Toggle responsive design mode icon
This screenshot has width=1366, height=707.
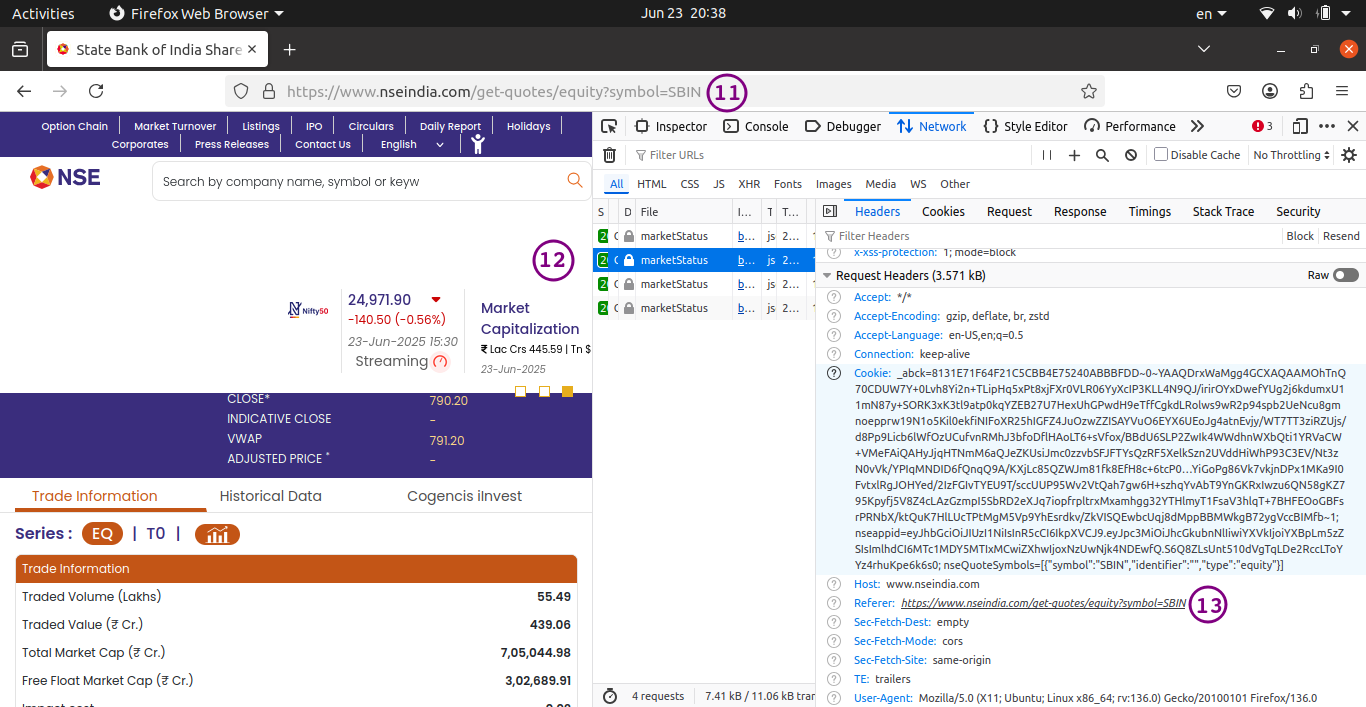tap(1300, 126)
